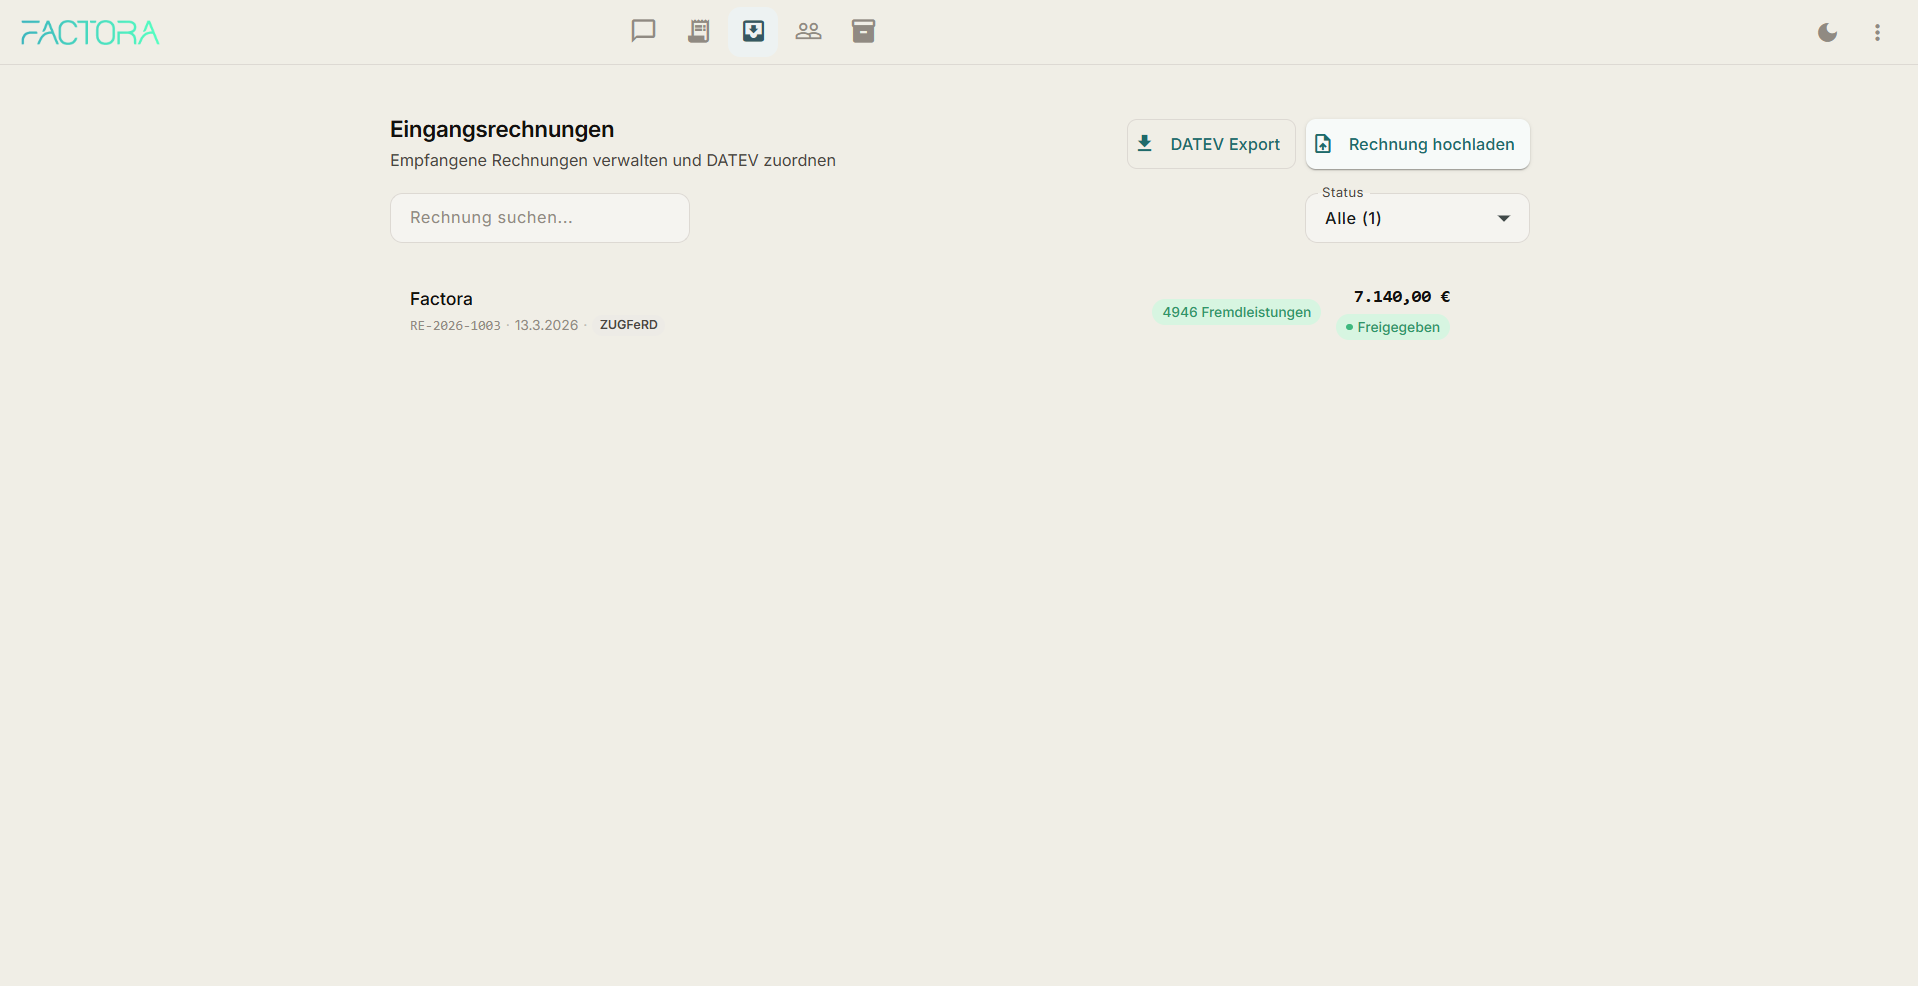
Task: Click invoice number RE-2026-1003
Action: [x=455, y=326]
